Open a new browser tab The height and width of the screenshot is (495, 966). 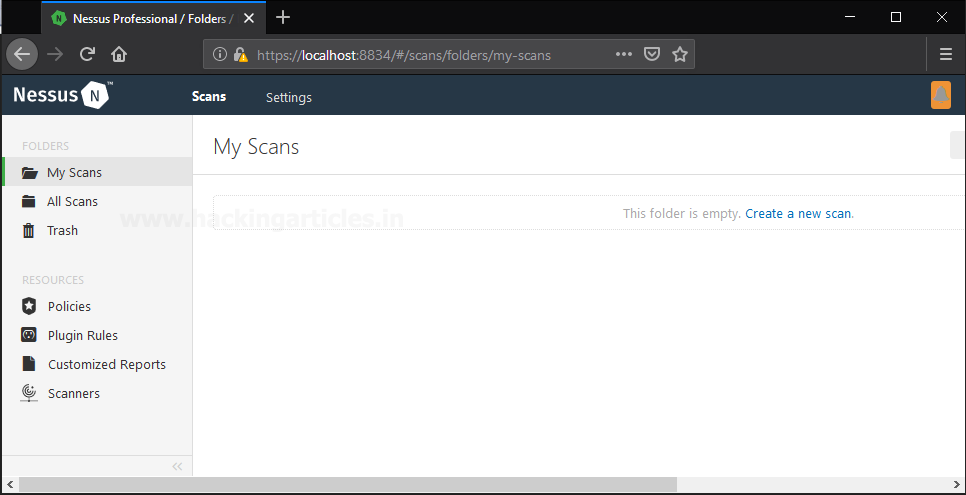(283, 17)
